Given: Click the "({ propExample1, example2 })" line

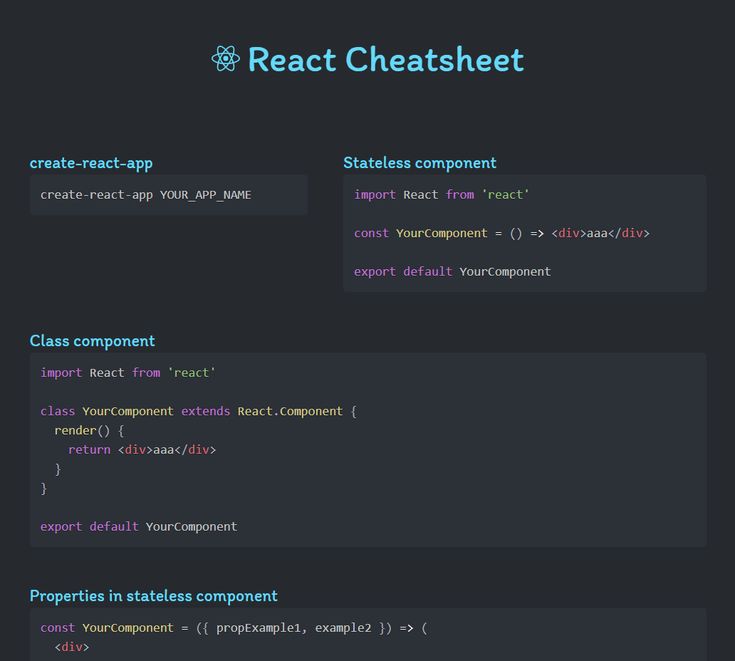Looking at the screenshot, I should [234, 628].
